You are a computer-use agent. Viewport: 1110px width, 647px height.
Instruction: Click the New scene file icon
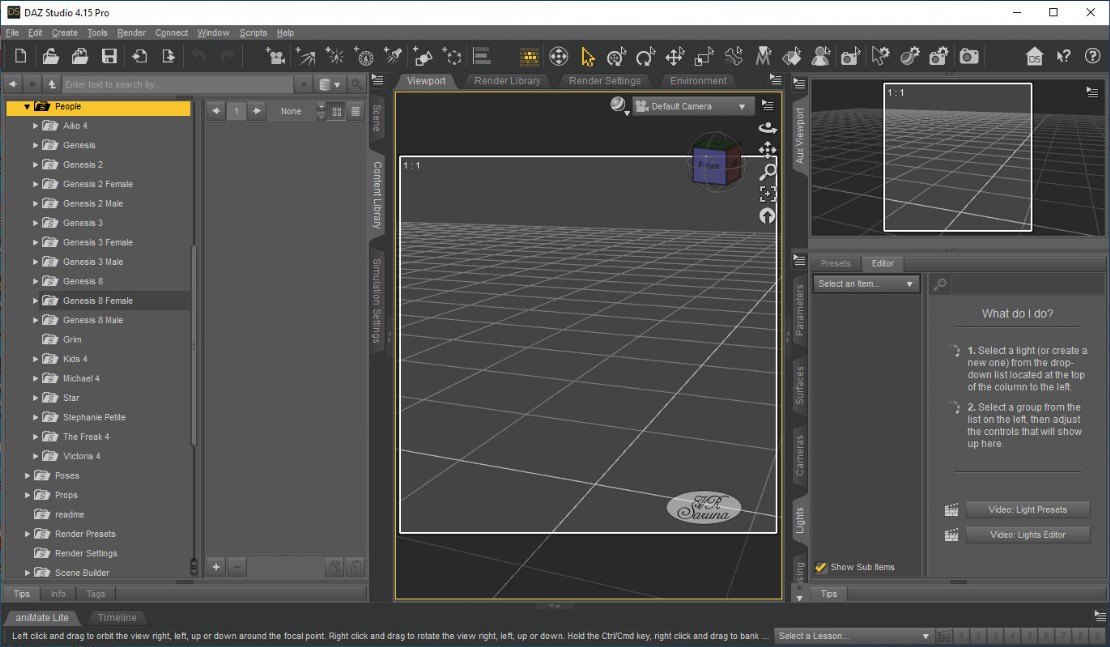click(21, 56)
